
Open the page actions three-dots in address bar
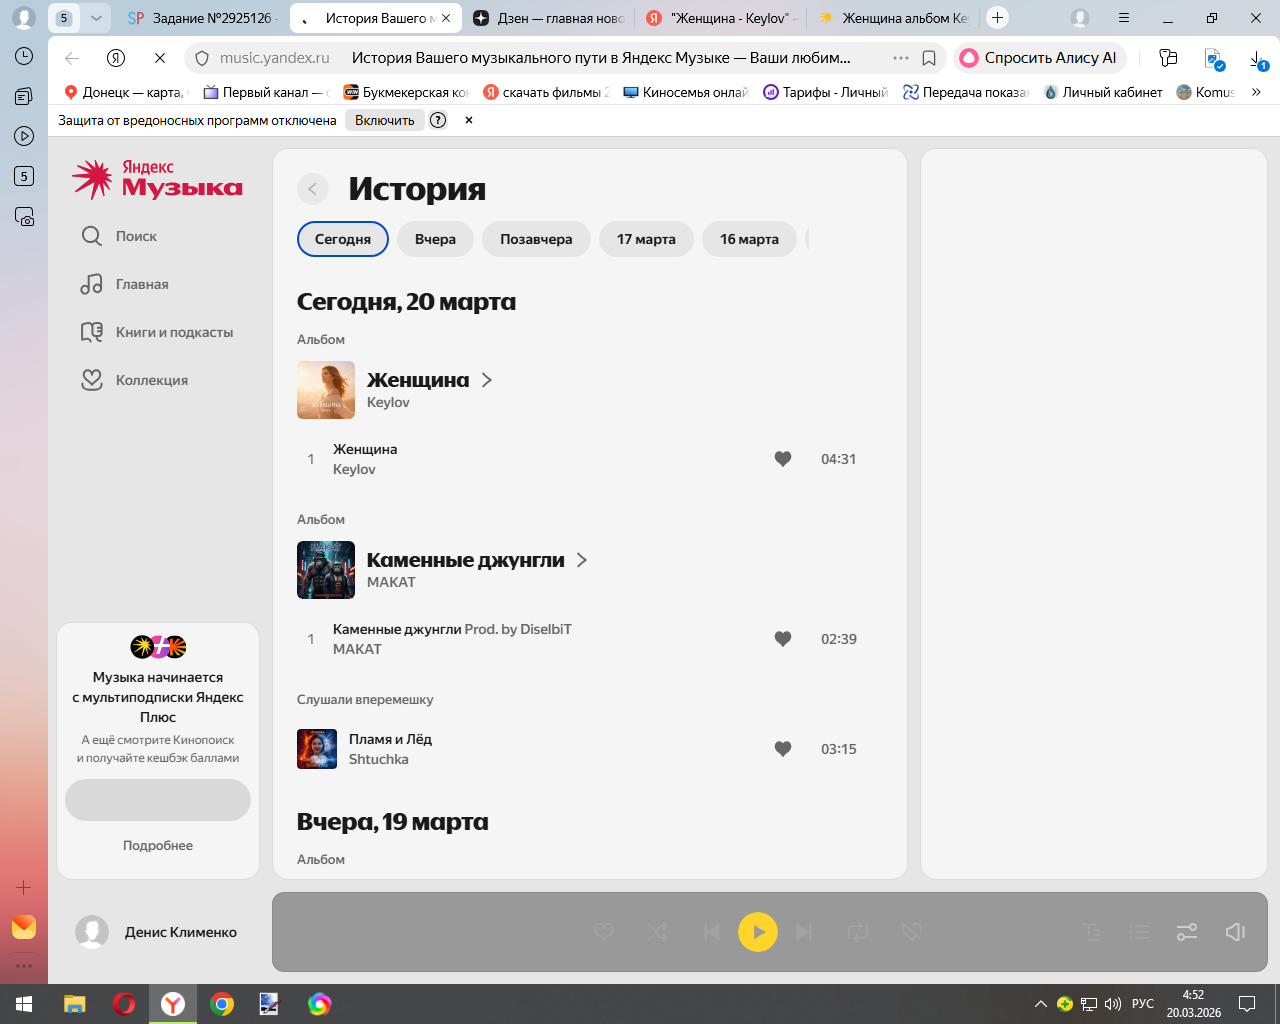(x=901, y=58)
